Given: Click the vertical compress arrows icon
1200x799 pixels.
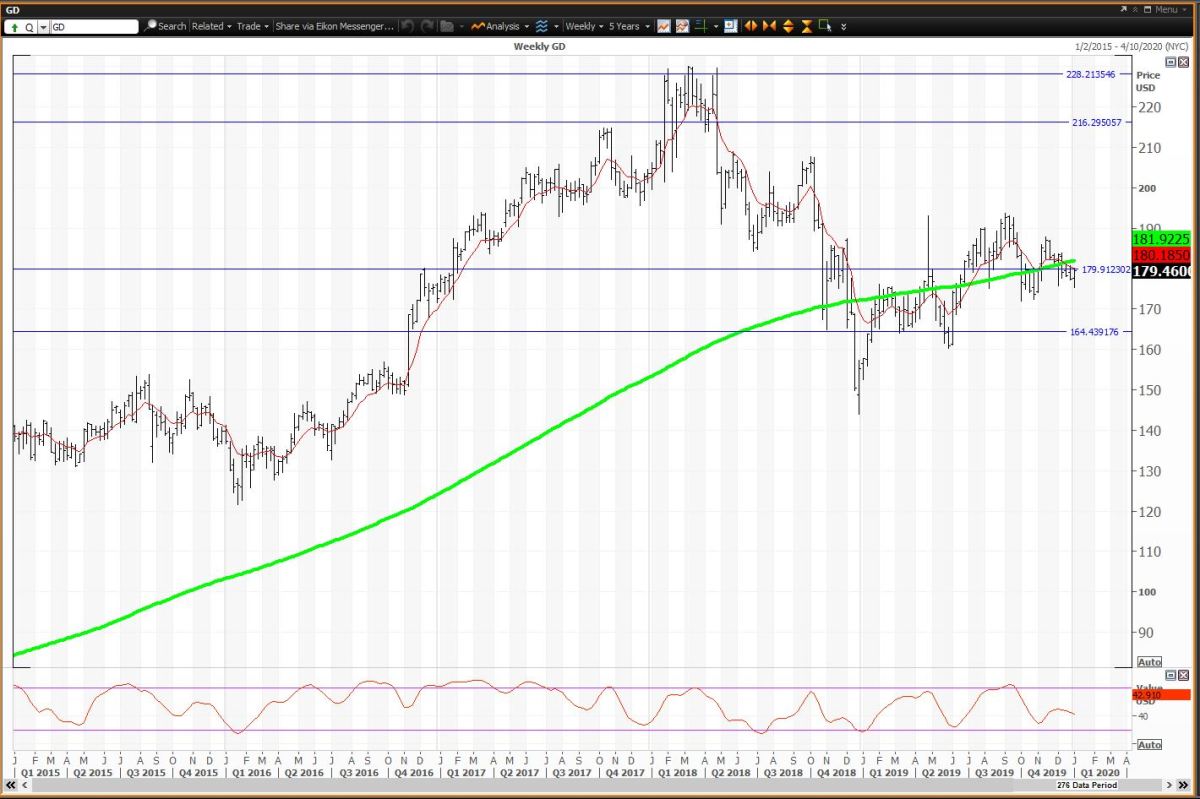Looking at the screenshot, I should point(806,26).
